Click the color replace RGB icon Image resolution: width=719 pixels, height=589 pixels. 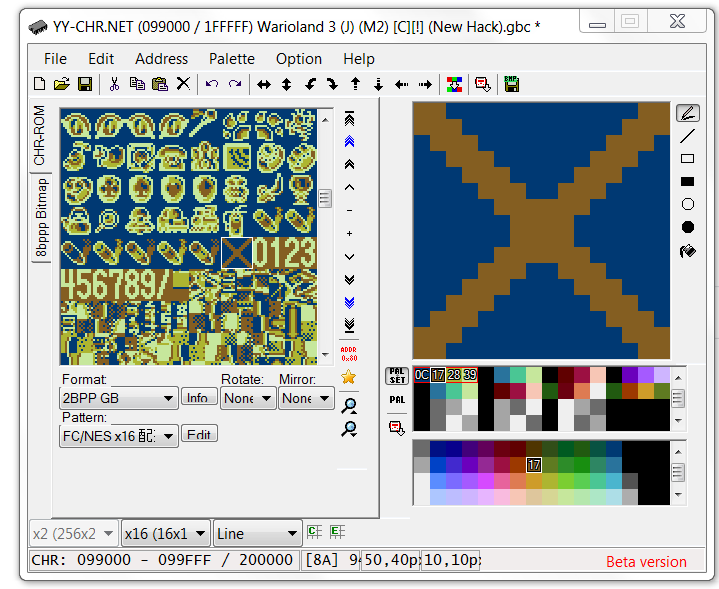pos(454,84)
